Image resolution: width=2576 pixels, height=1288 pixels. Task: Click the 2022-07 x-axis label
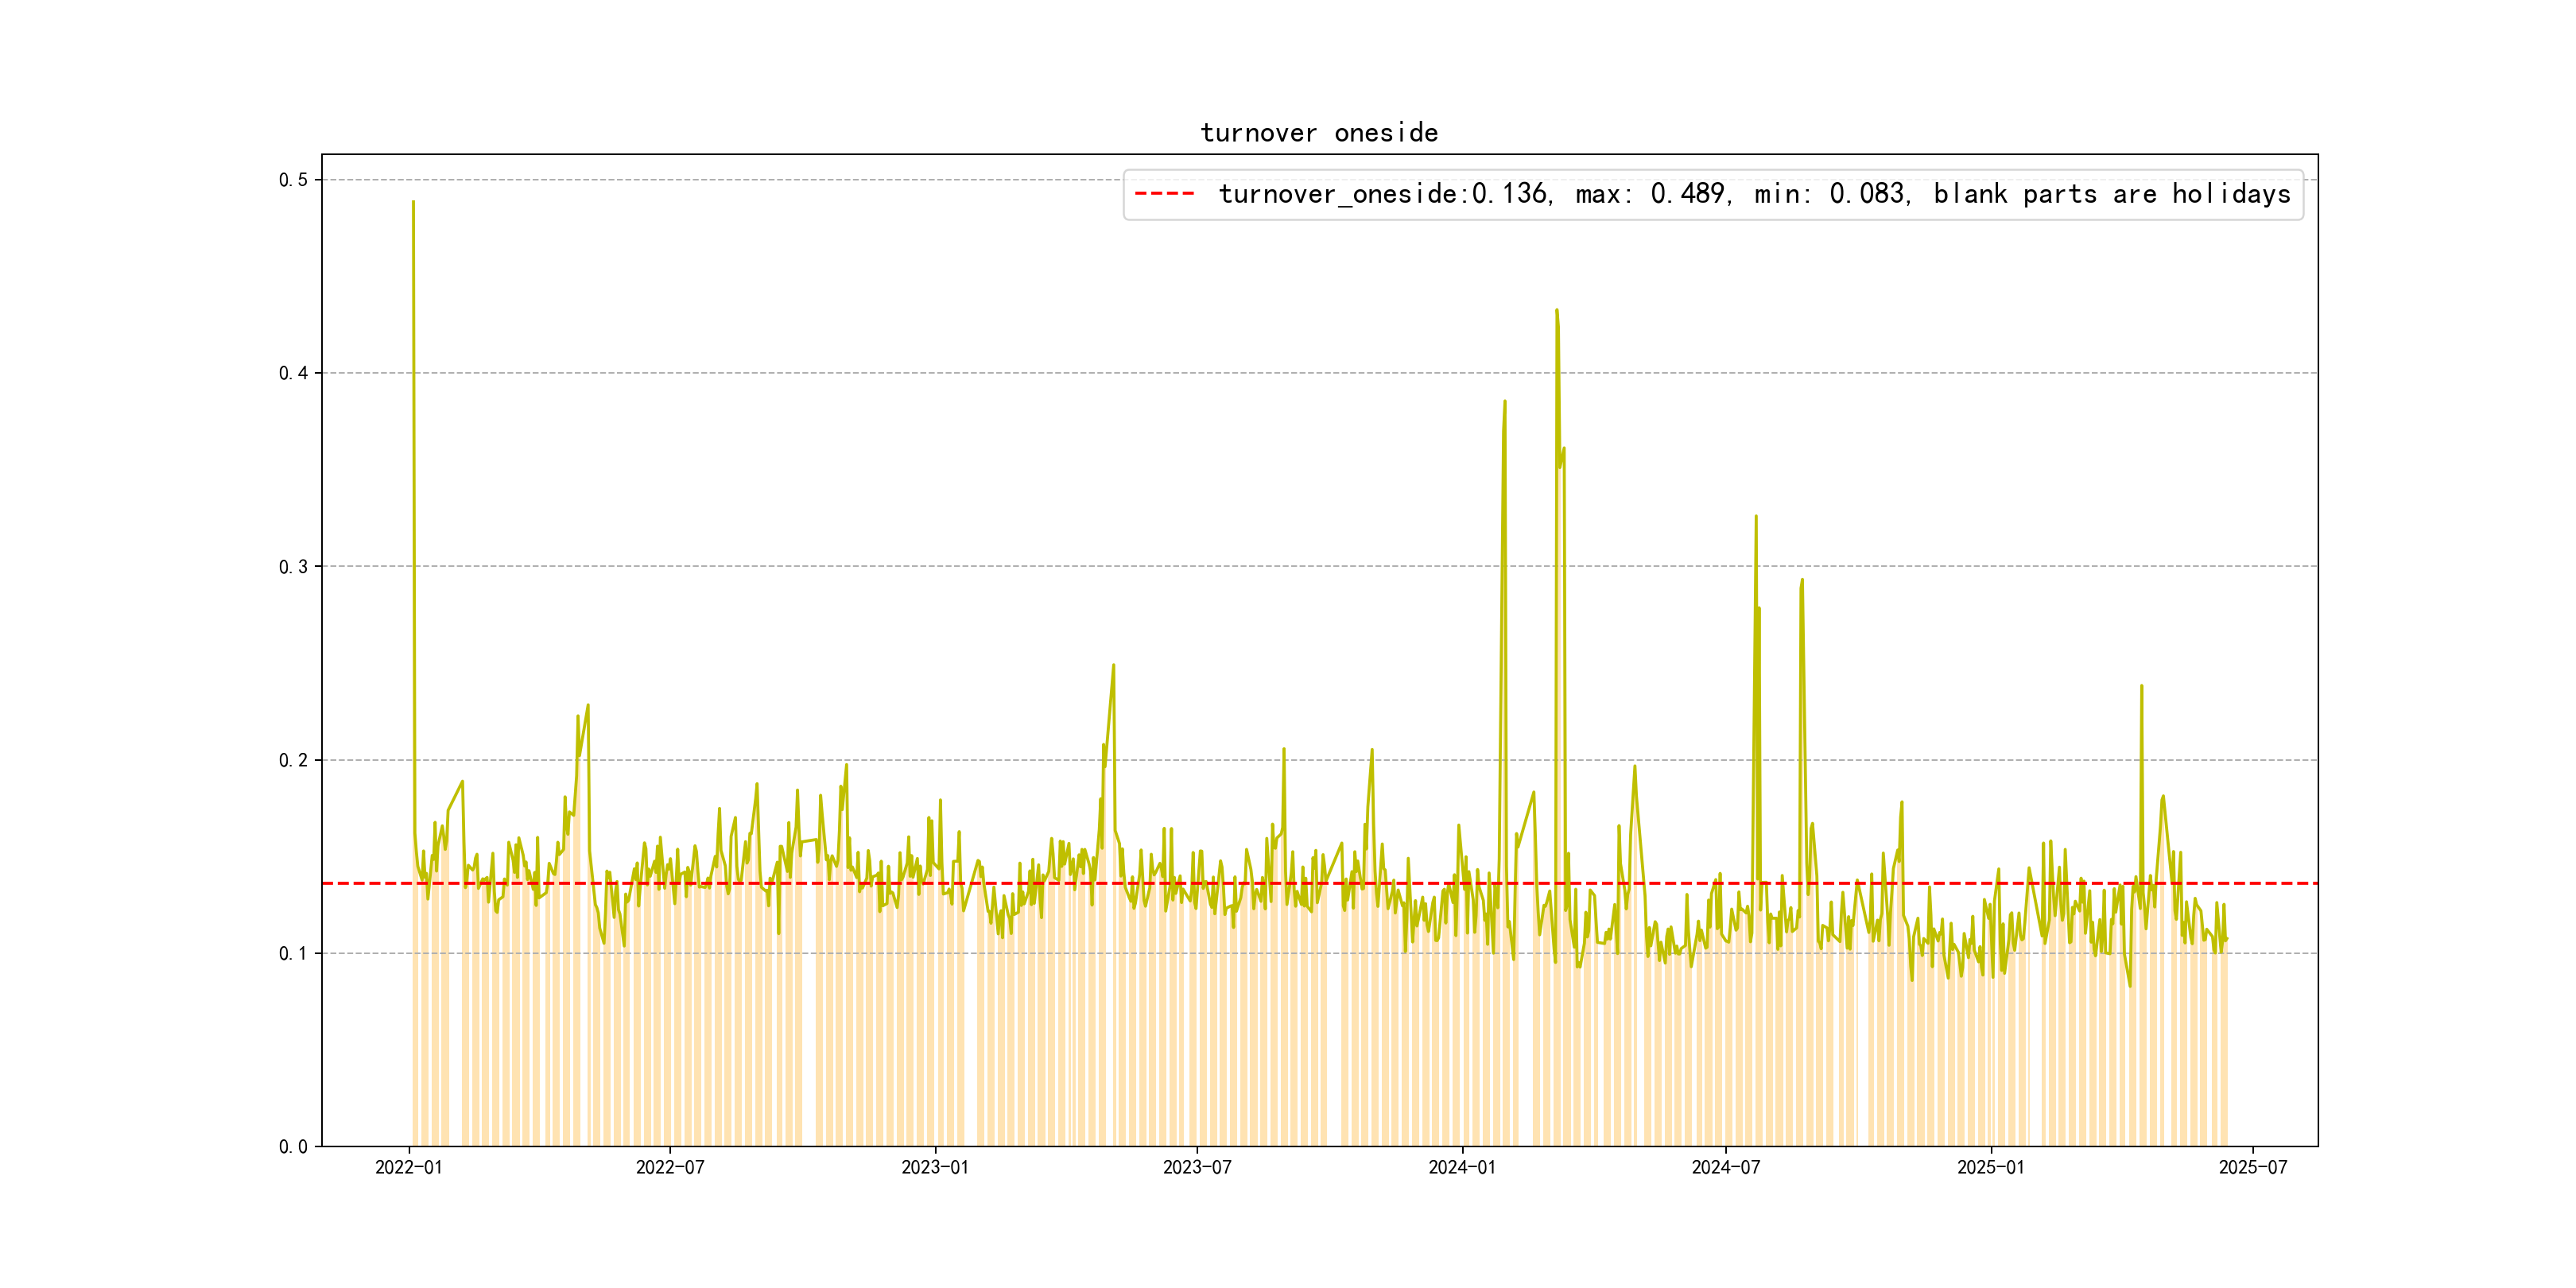pyautogui.click(x=670, y=1167)
